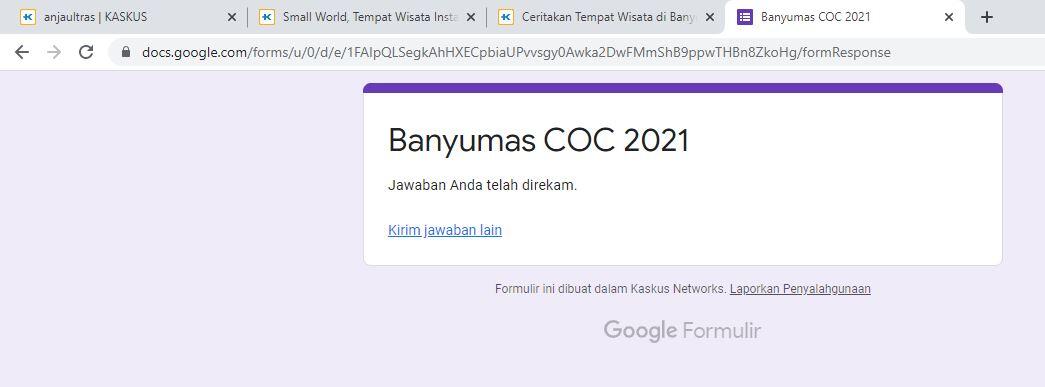Click the Google Forms favicon on Banyumas tab

point(745,17)
